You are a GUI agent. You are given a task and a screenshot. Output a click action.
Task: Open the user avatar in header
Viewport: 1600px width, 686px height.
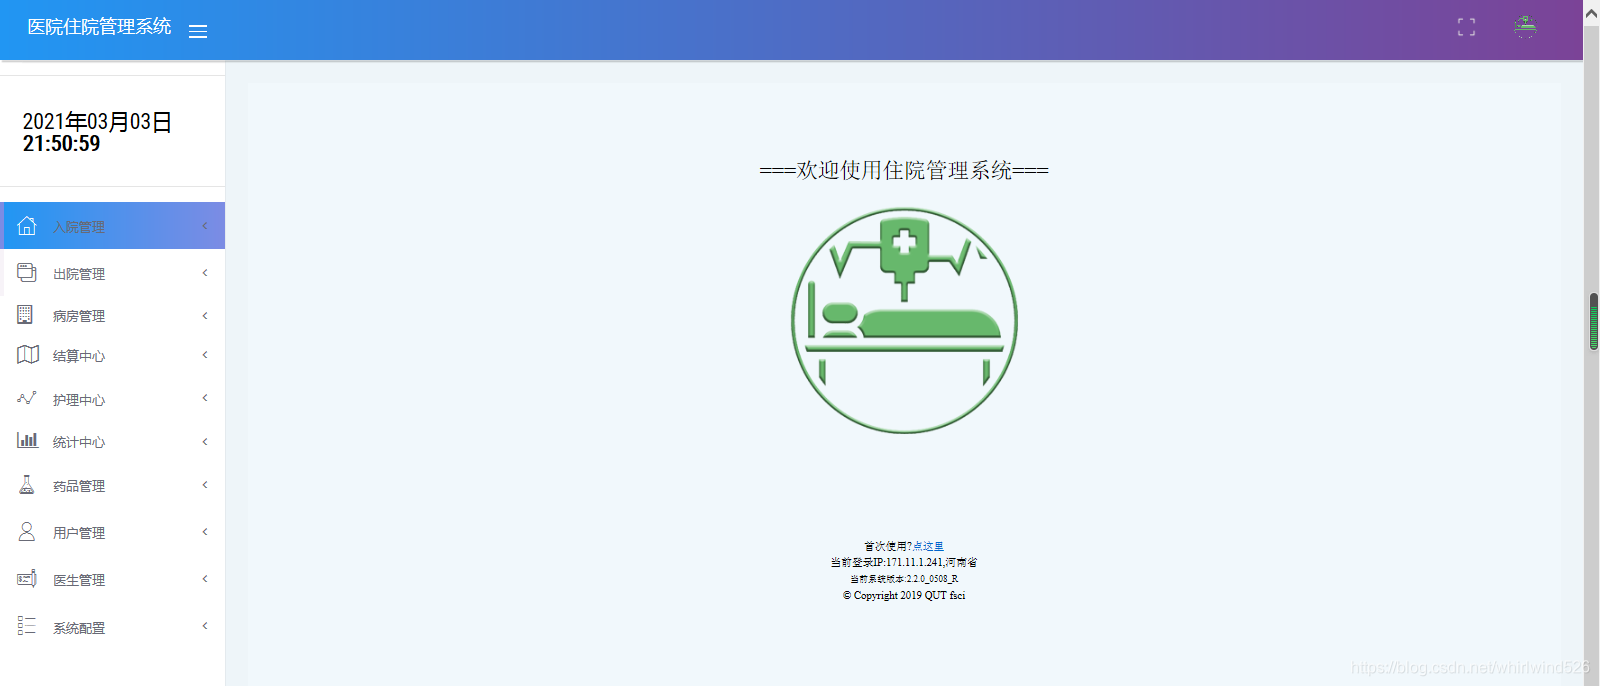(x=1525, y=27)
